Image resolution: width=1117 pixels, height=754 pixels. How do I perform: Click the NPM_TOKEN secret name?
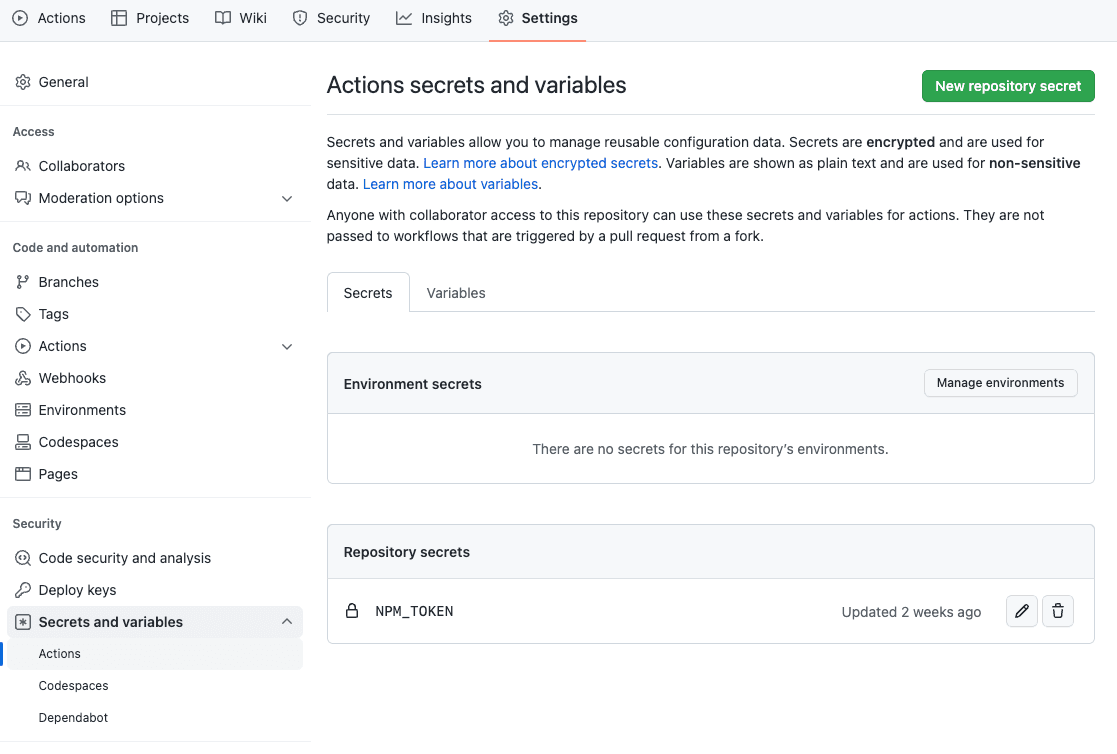[x=414, y=611]
